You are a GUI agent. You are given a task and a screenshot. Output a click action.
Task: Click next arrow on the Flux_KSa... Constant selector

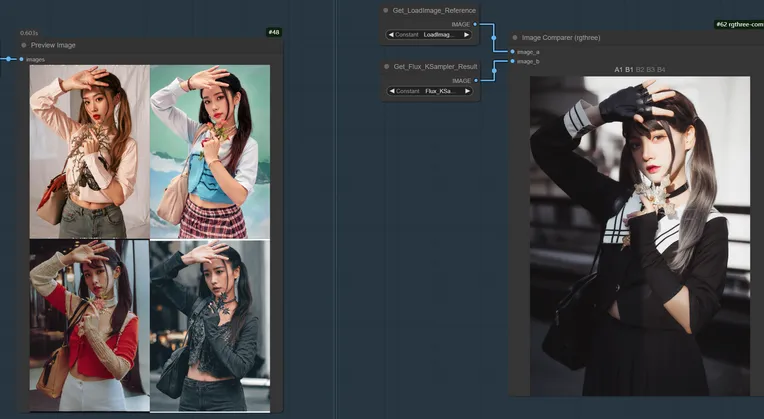(x=467, y=91)
